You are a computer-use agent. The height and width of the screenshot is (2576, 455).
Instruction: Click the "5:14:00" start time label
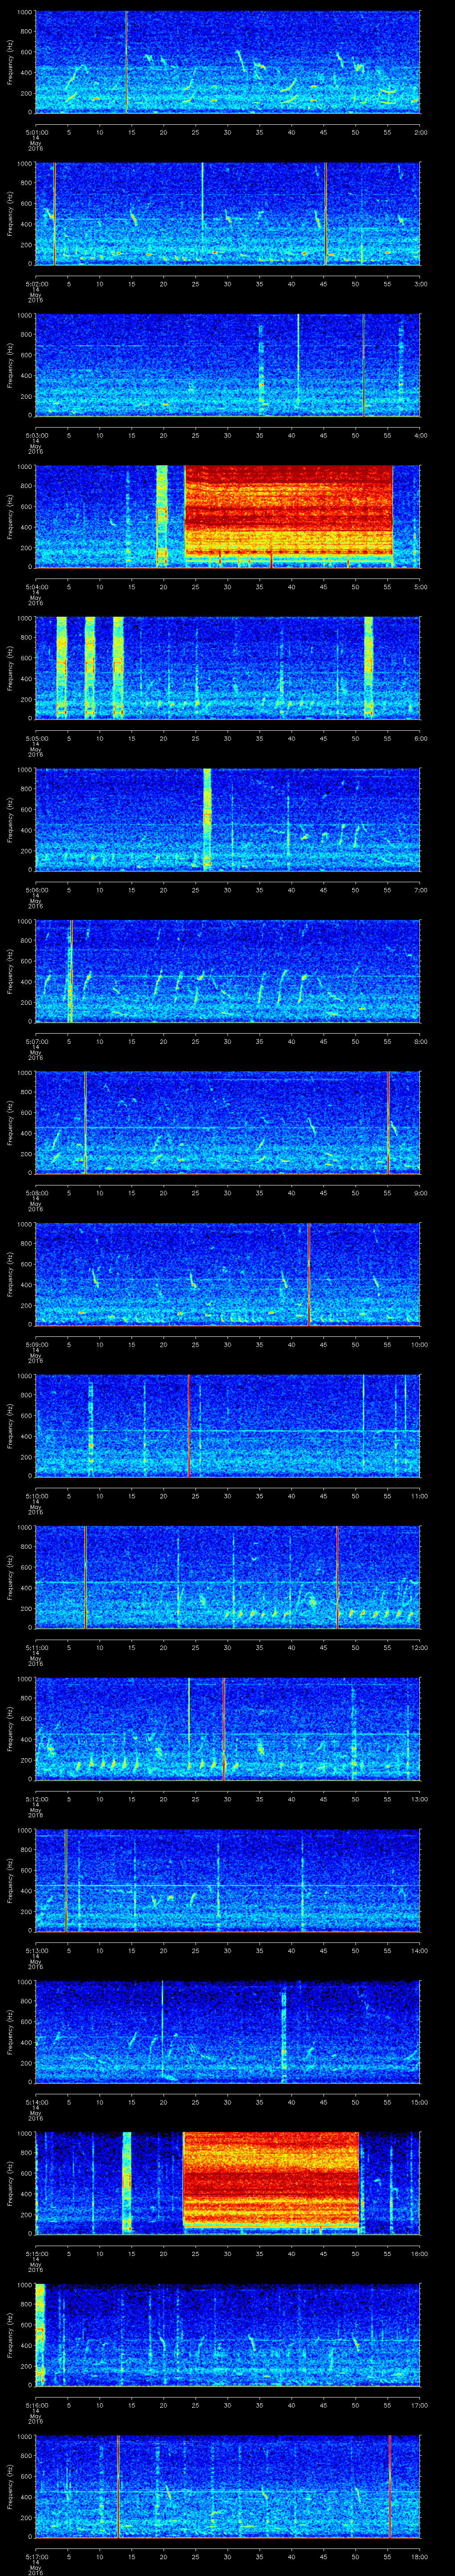pyautogui.click(x=36, y=2102)
